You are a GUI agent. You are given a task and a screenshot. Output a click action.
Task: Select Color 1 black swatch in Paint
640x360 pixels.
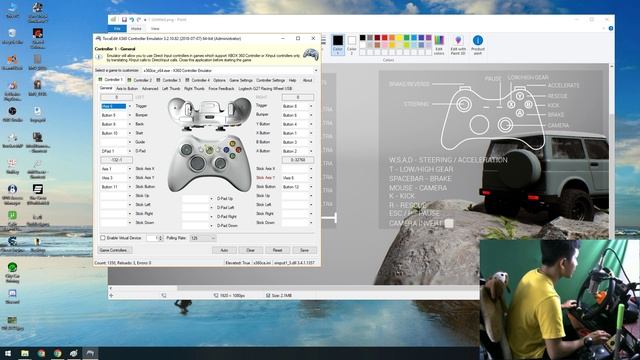[338, 45]
